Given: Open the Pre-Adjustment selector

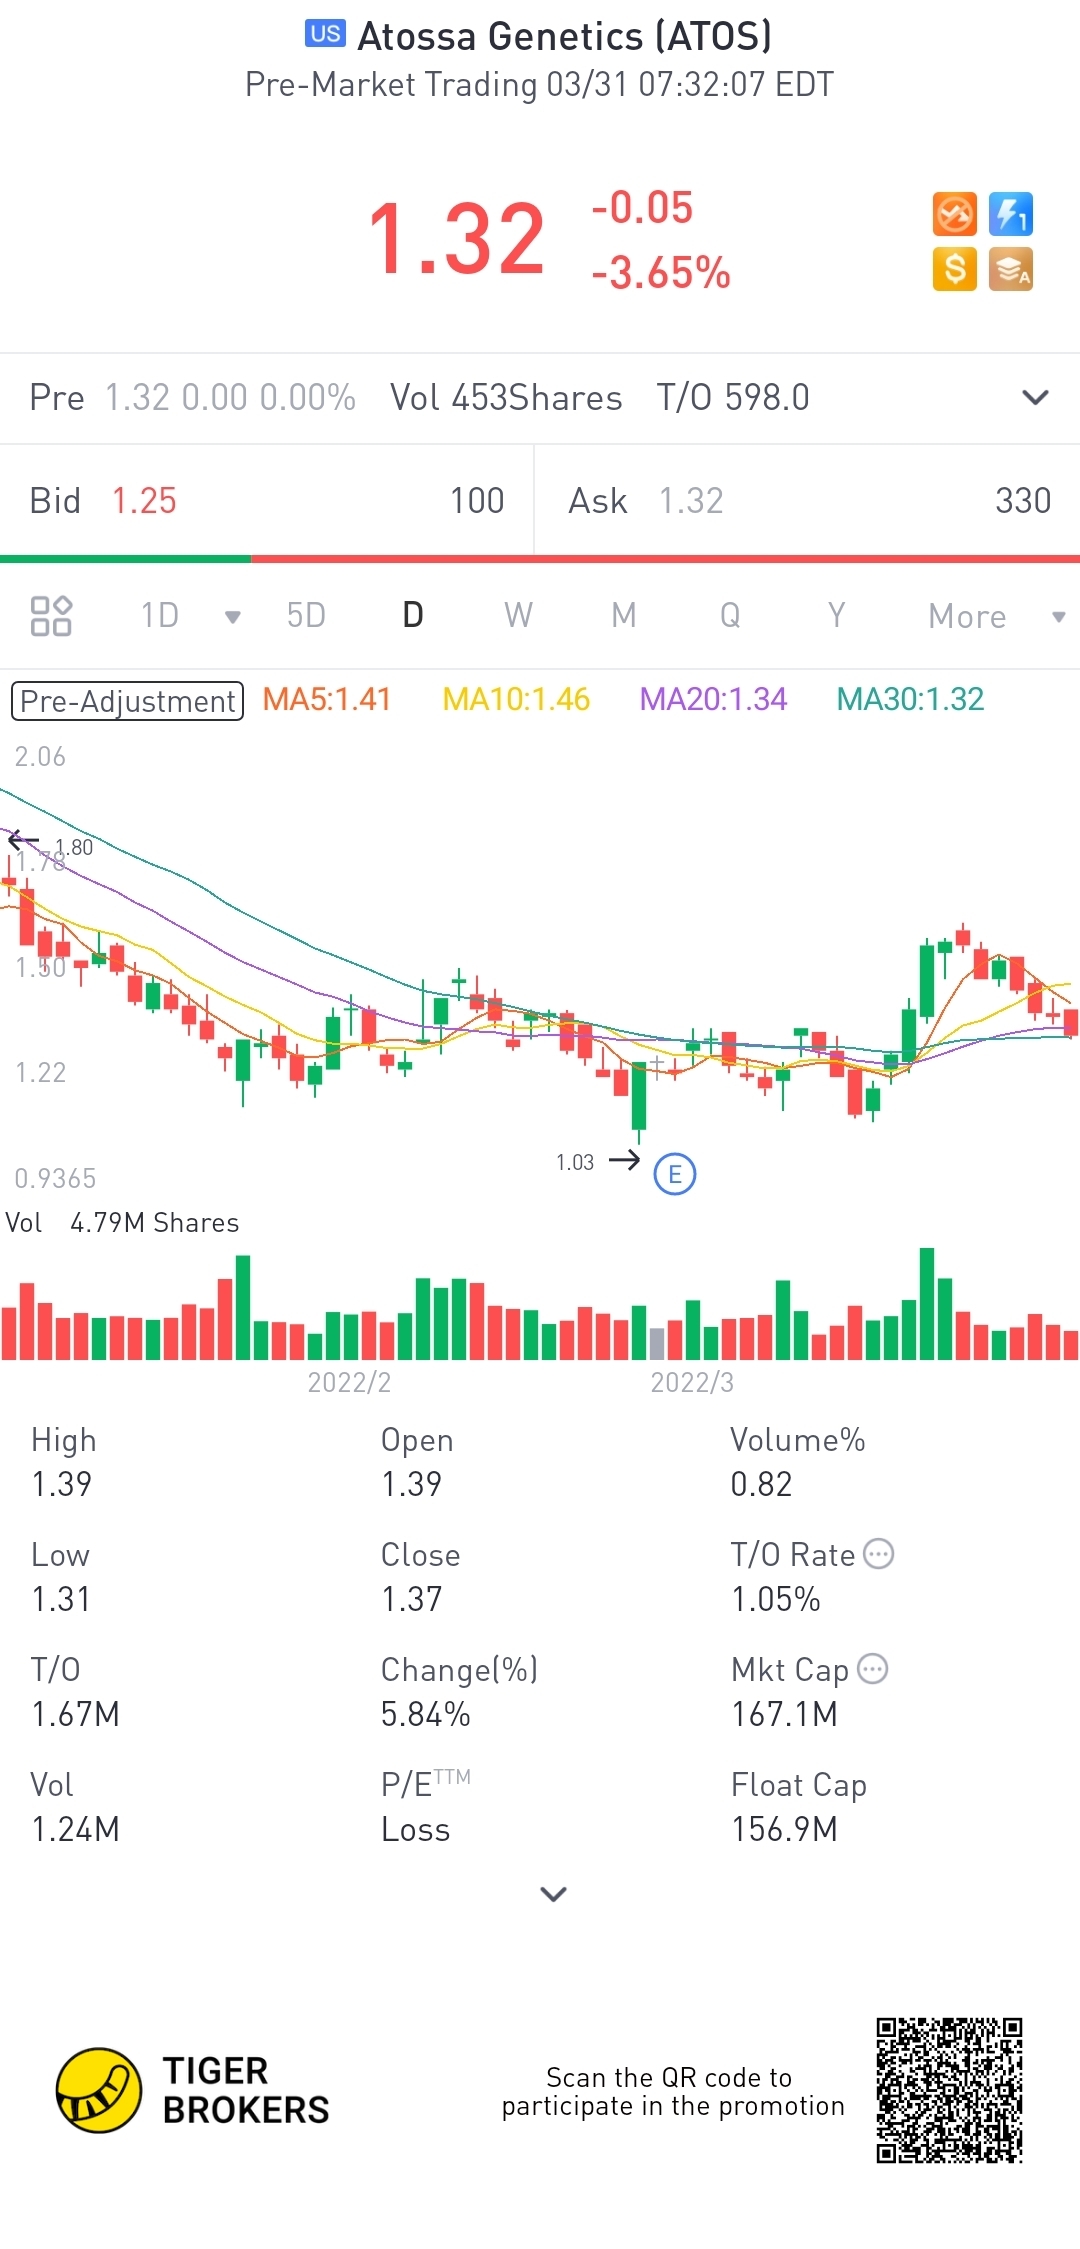Looking at the screenshot, I should click(x=127, y=701).
